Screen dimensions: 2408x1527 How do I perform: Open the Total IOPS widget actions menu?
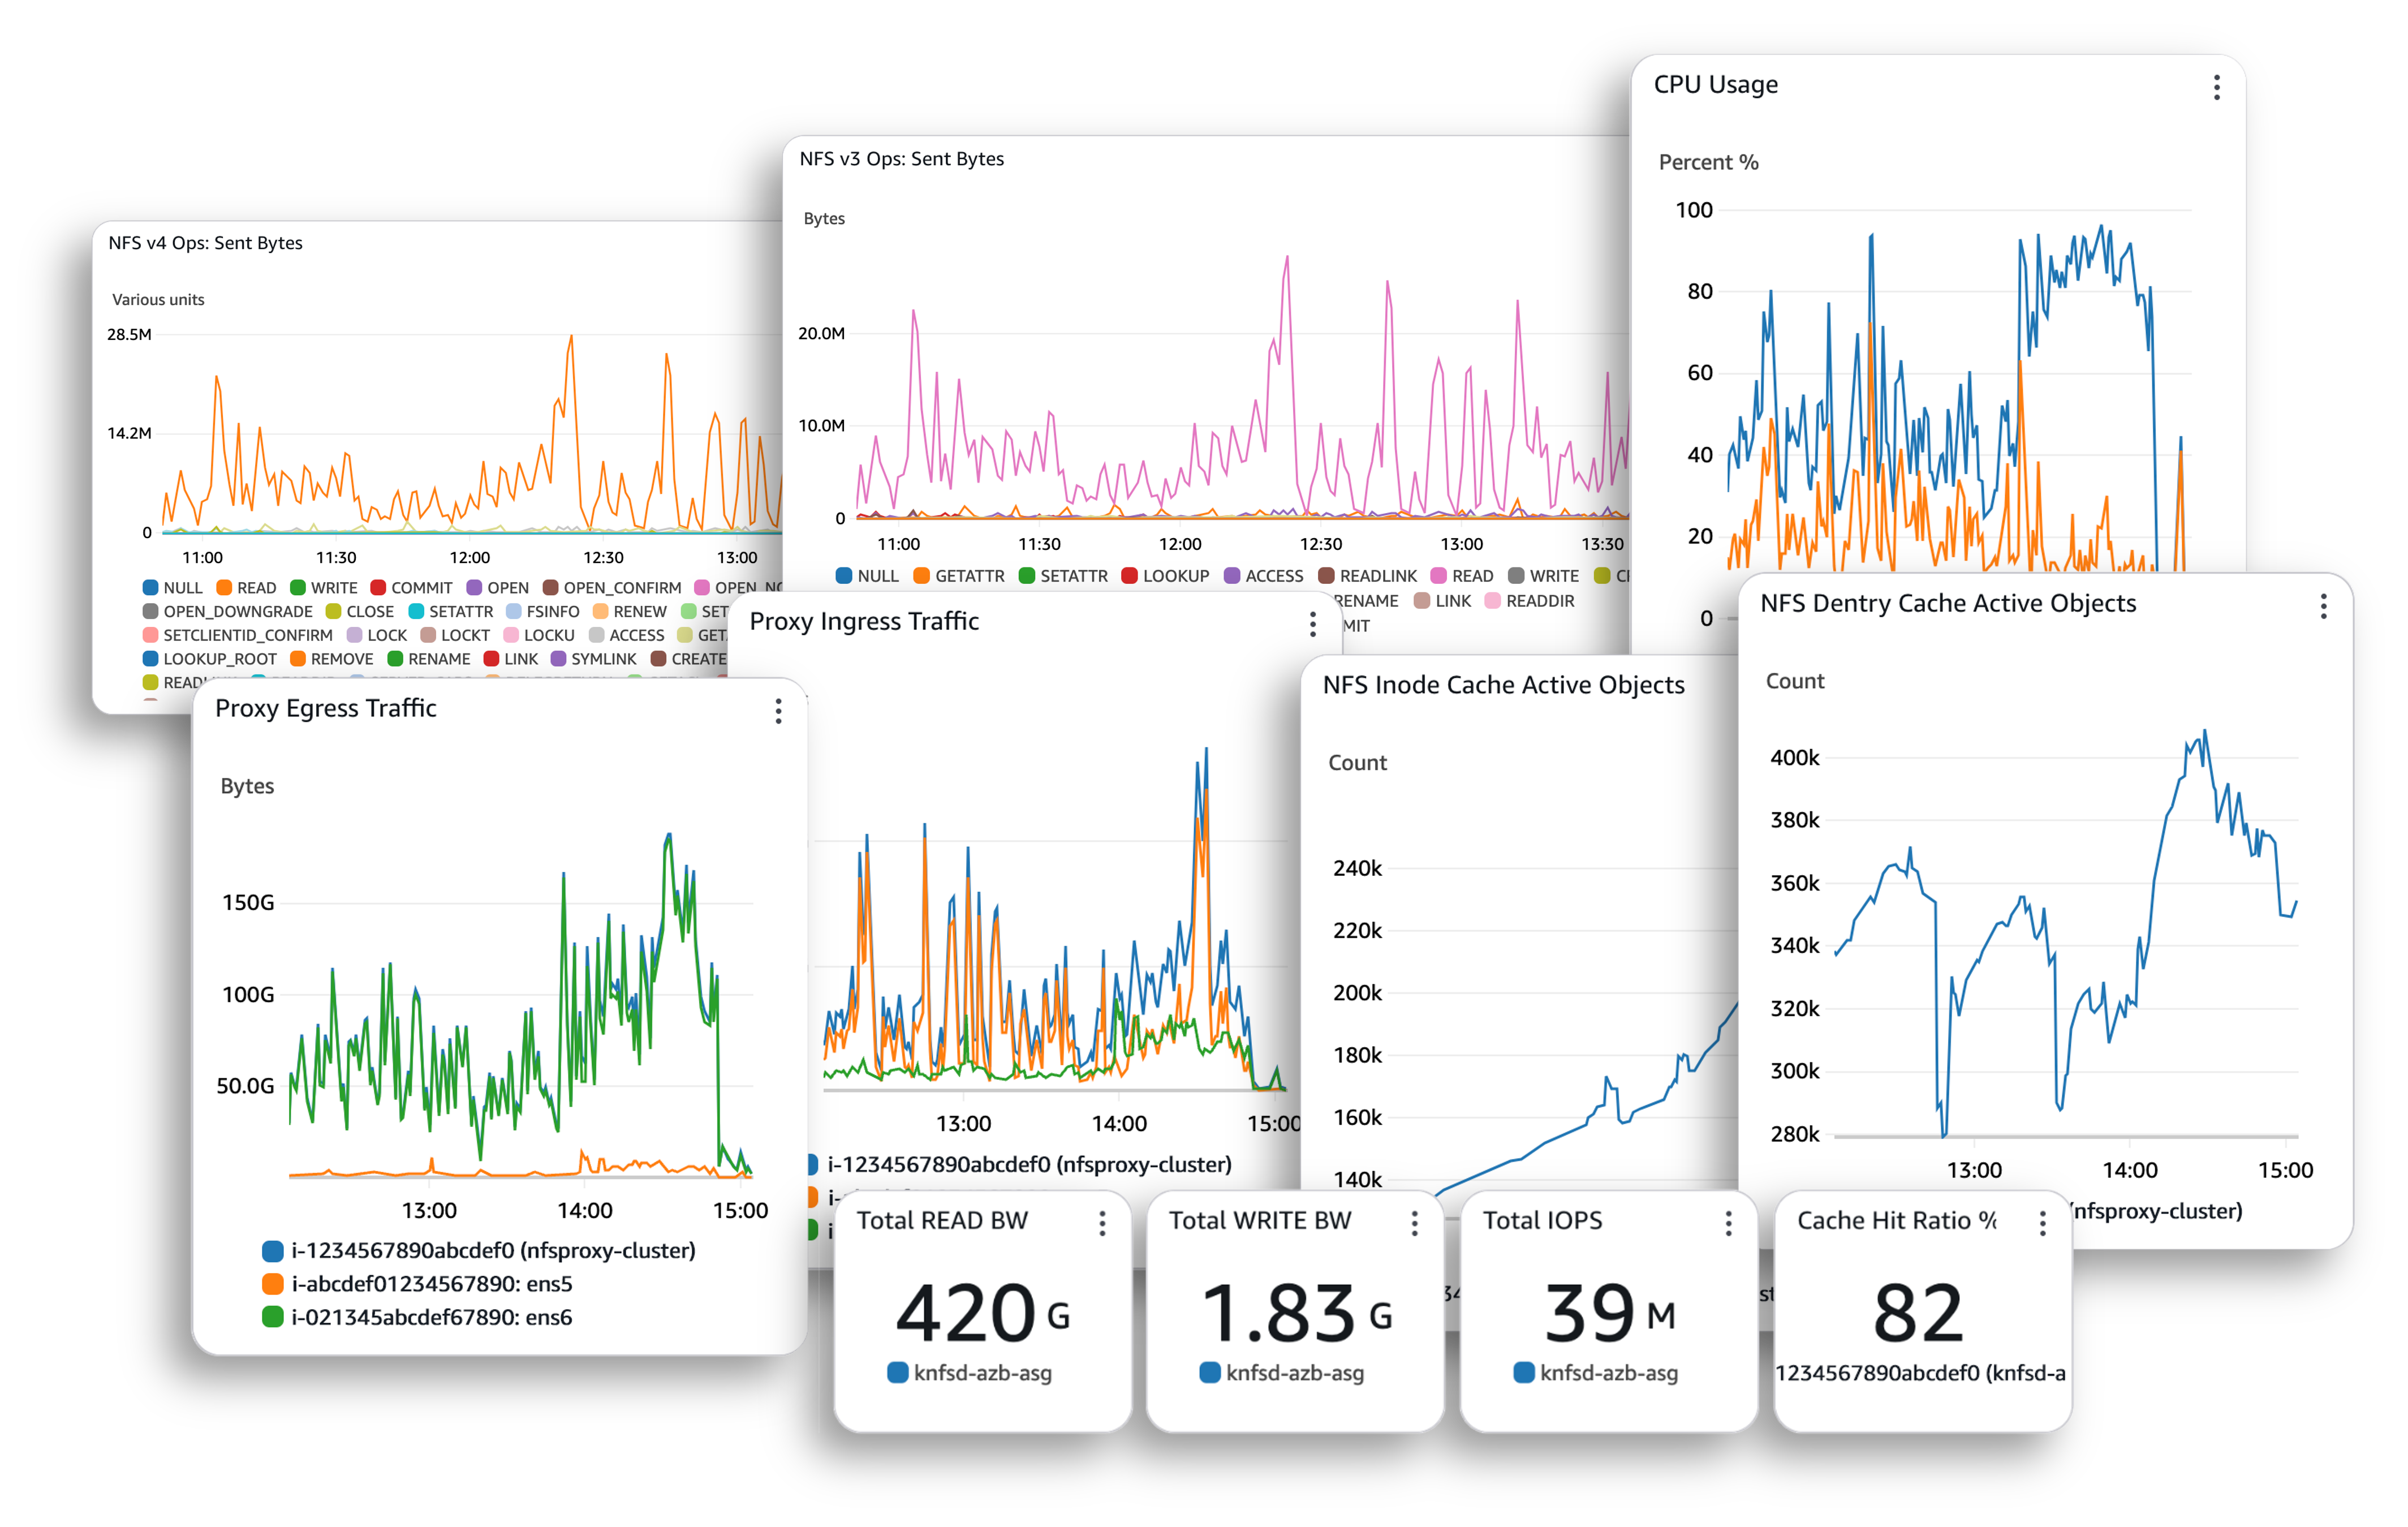click(x=1728, y=1223)
